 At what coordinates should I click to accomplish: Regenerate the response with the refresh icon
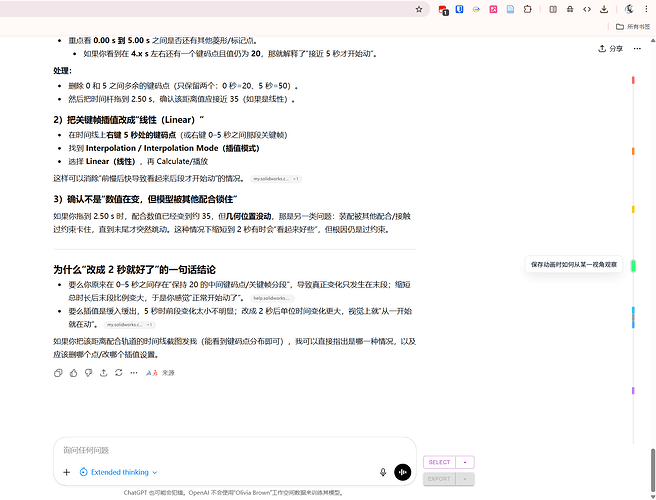pyautogui.click(x=119, y=372)
